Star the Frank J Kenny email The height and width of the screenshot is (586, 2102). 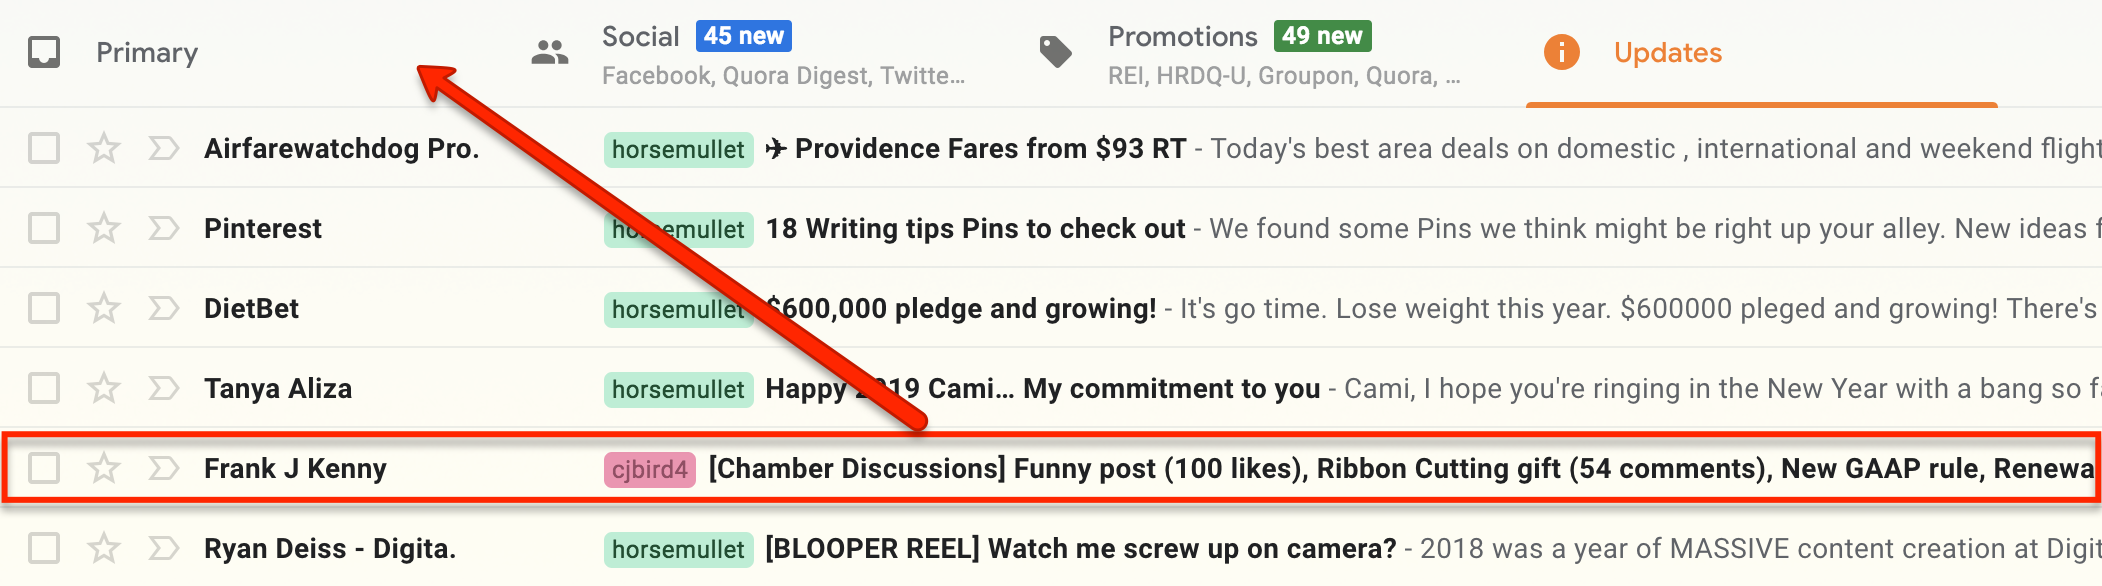coord(104,468)
